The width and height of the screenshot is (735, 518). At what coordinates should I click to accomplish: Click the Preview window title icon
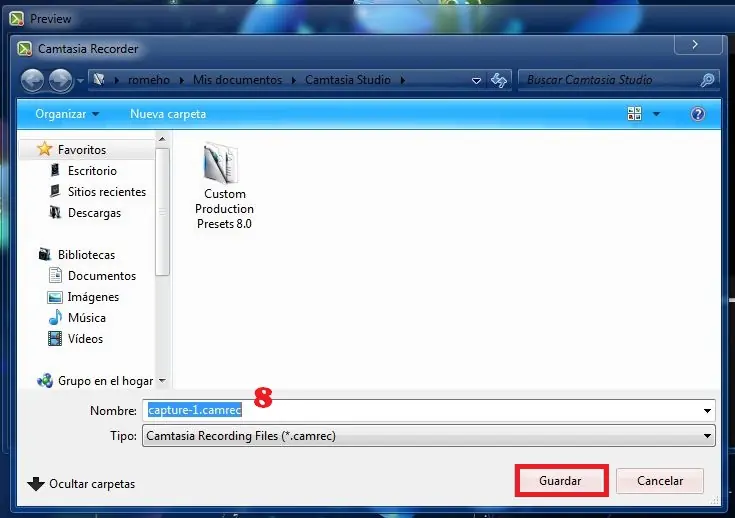pyautogui.click(x=16, y=19)
